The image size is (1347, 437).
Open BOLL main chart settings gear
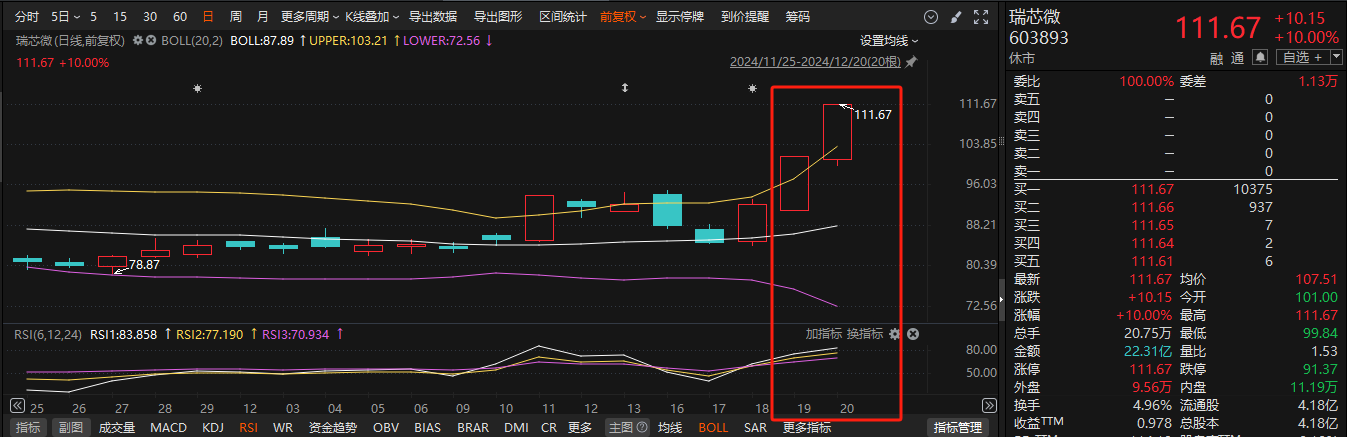click(x=138, y=40)
